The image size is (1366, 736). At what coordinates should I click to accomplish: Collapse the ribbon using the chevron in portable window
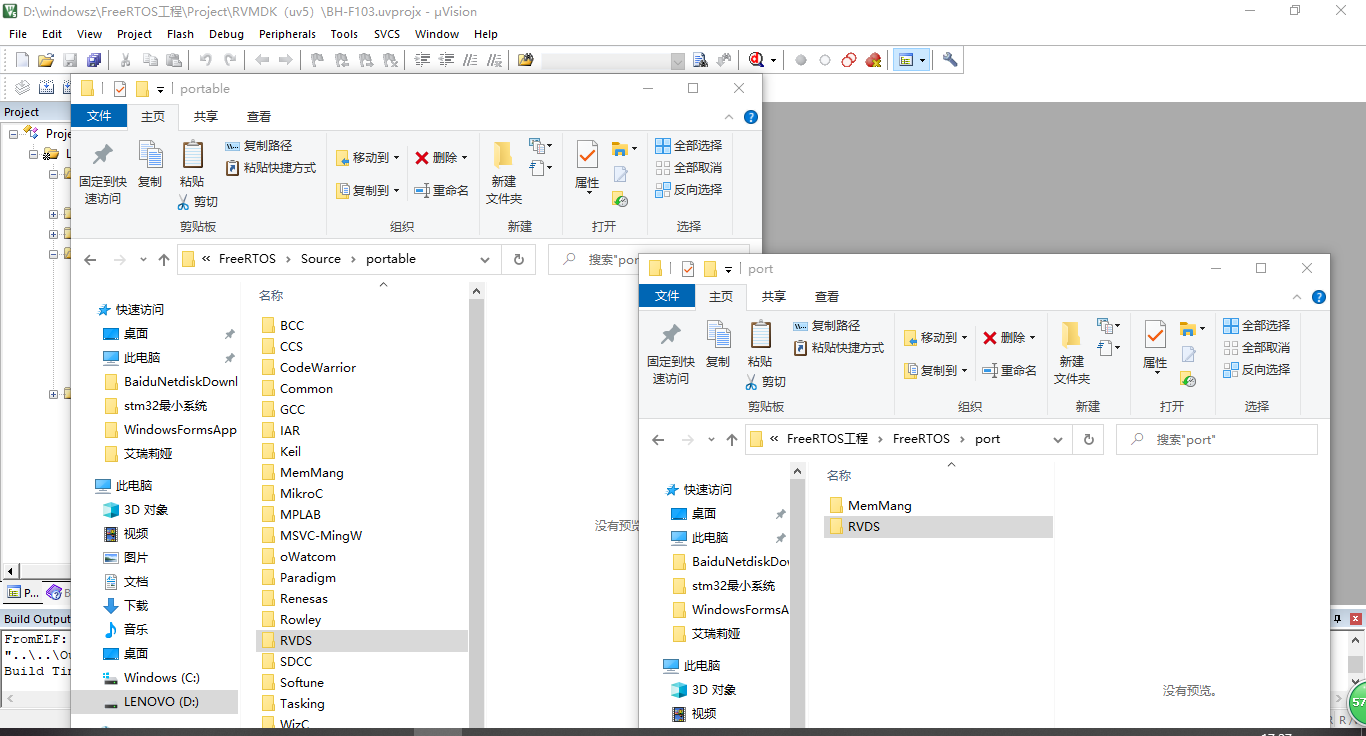click(x=729, y=117)
